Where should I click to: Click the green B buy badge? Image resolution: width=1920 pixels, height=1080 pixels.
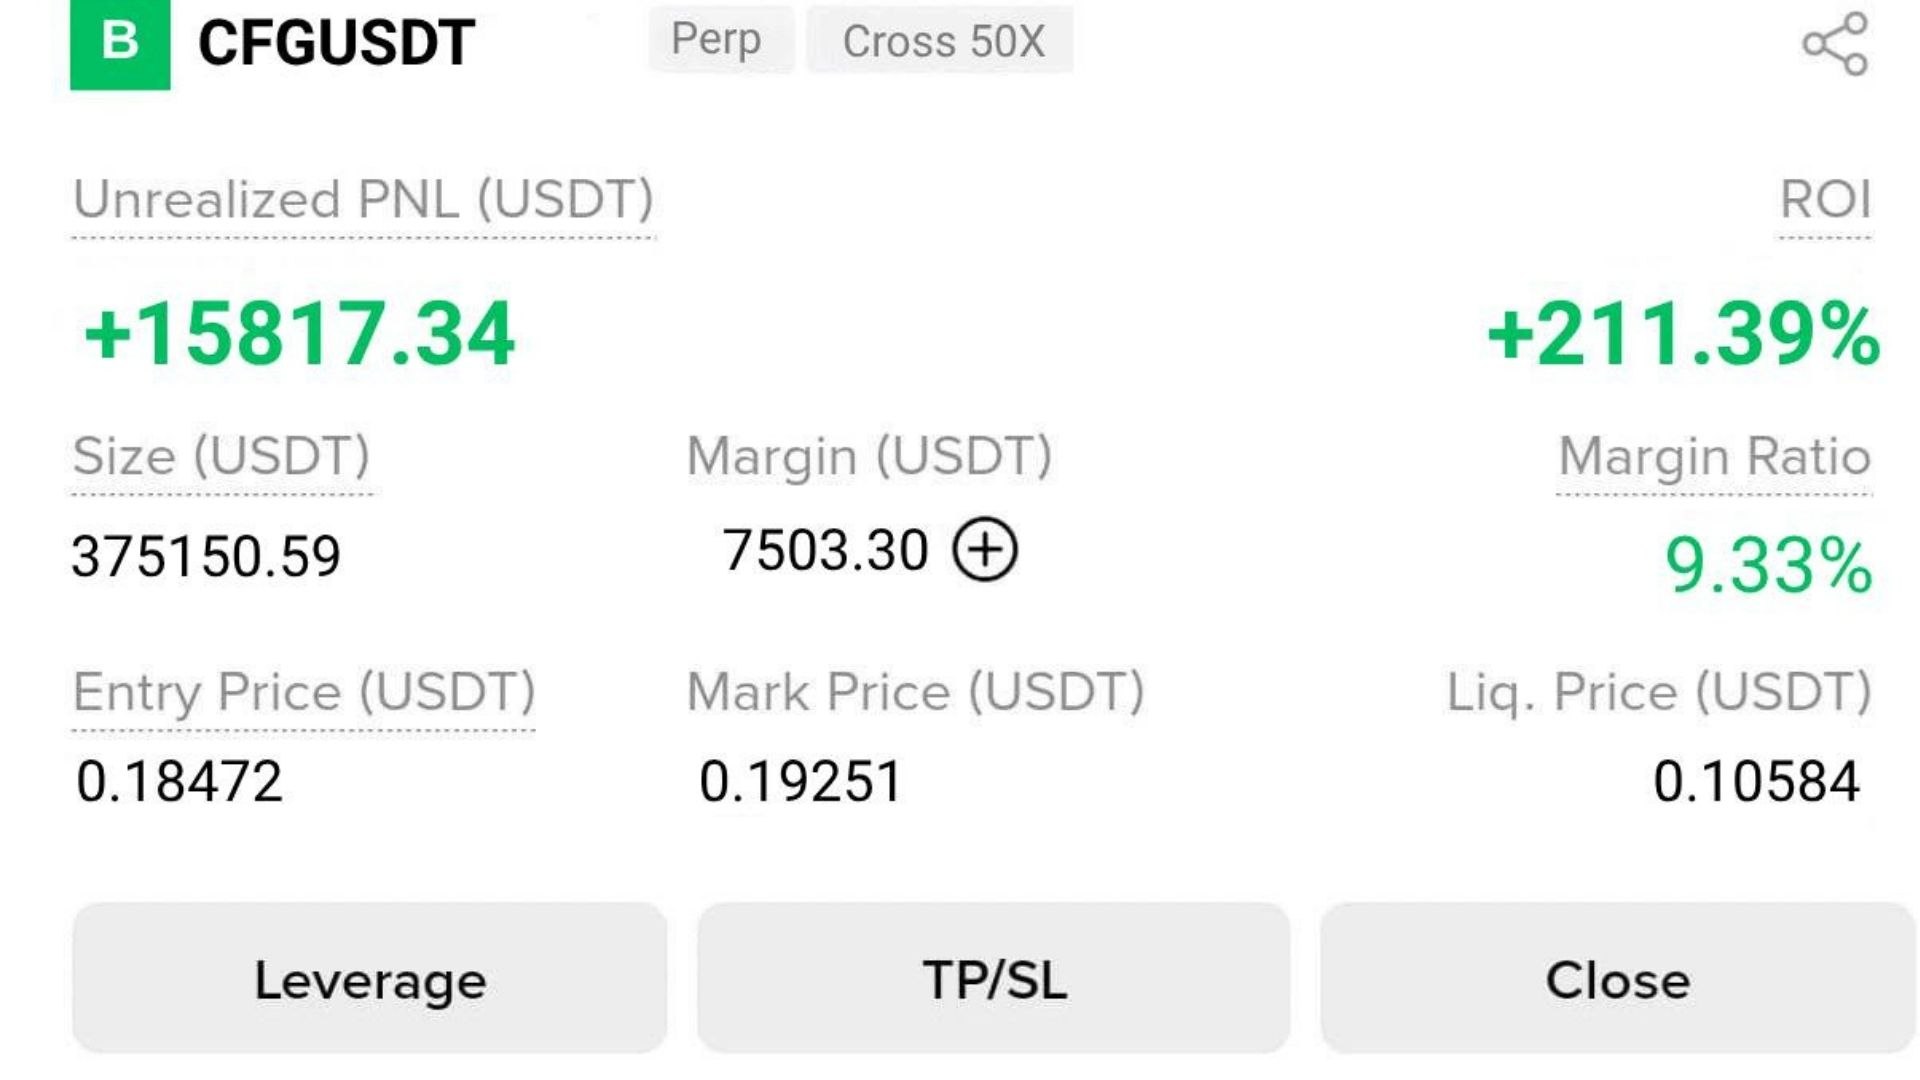[x=120, y=44]
